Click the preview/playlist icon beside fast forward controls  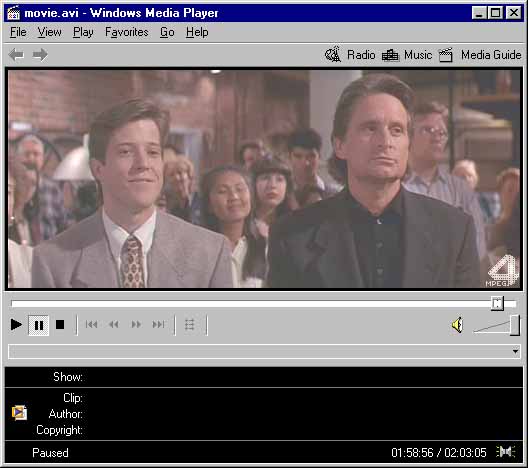[190, 325]
